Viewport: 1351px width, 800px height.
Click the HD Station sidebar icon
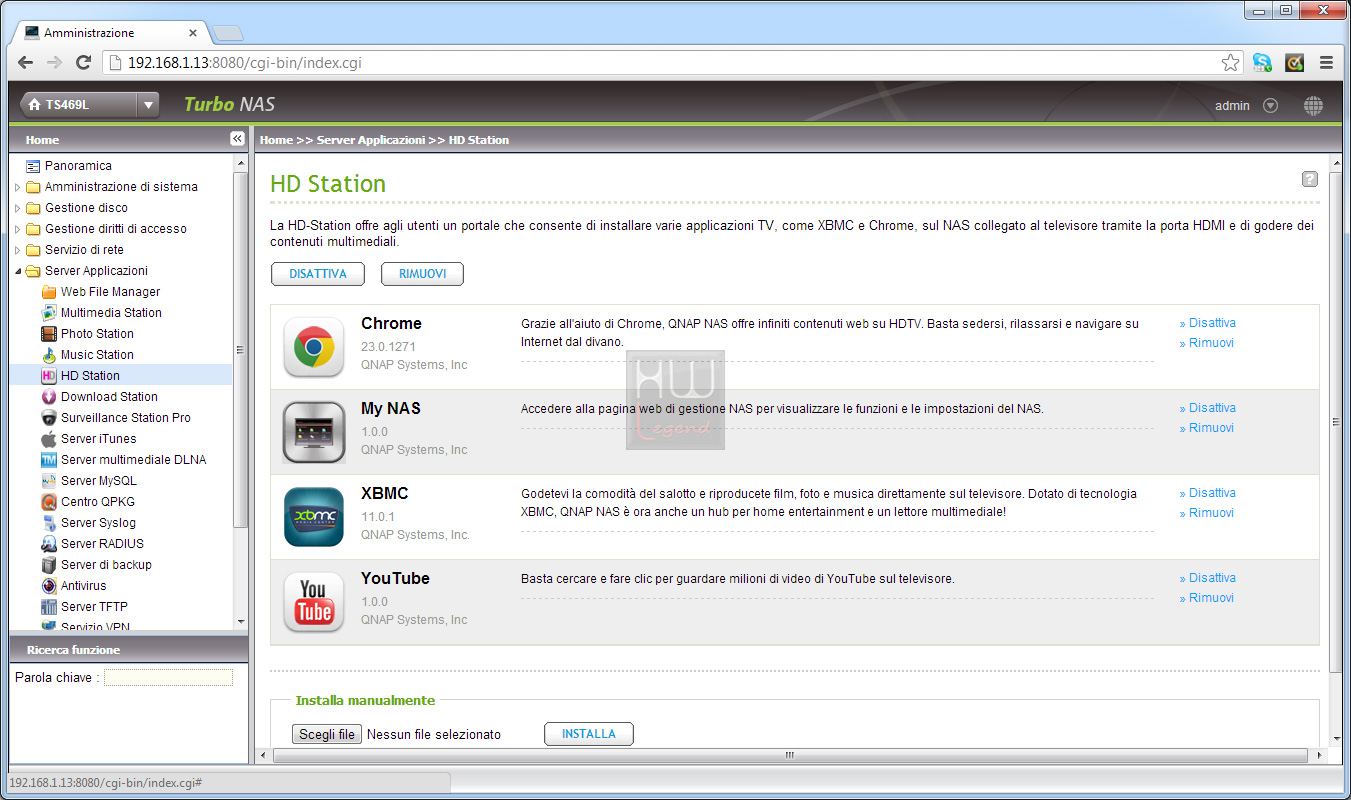click(x=49, y=376)
